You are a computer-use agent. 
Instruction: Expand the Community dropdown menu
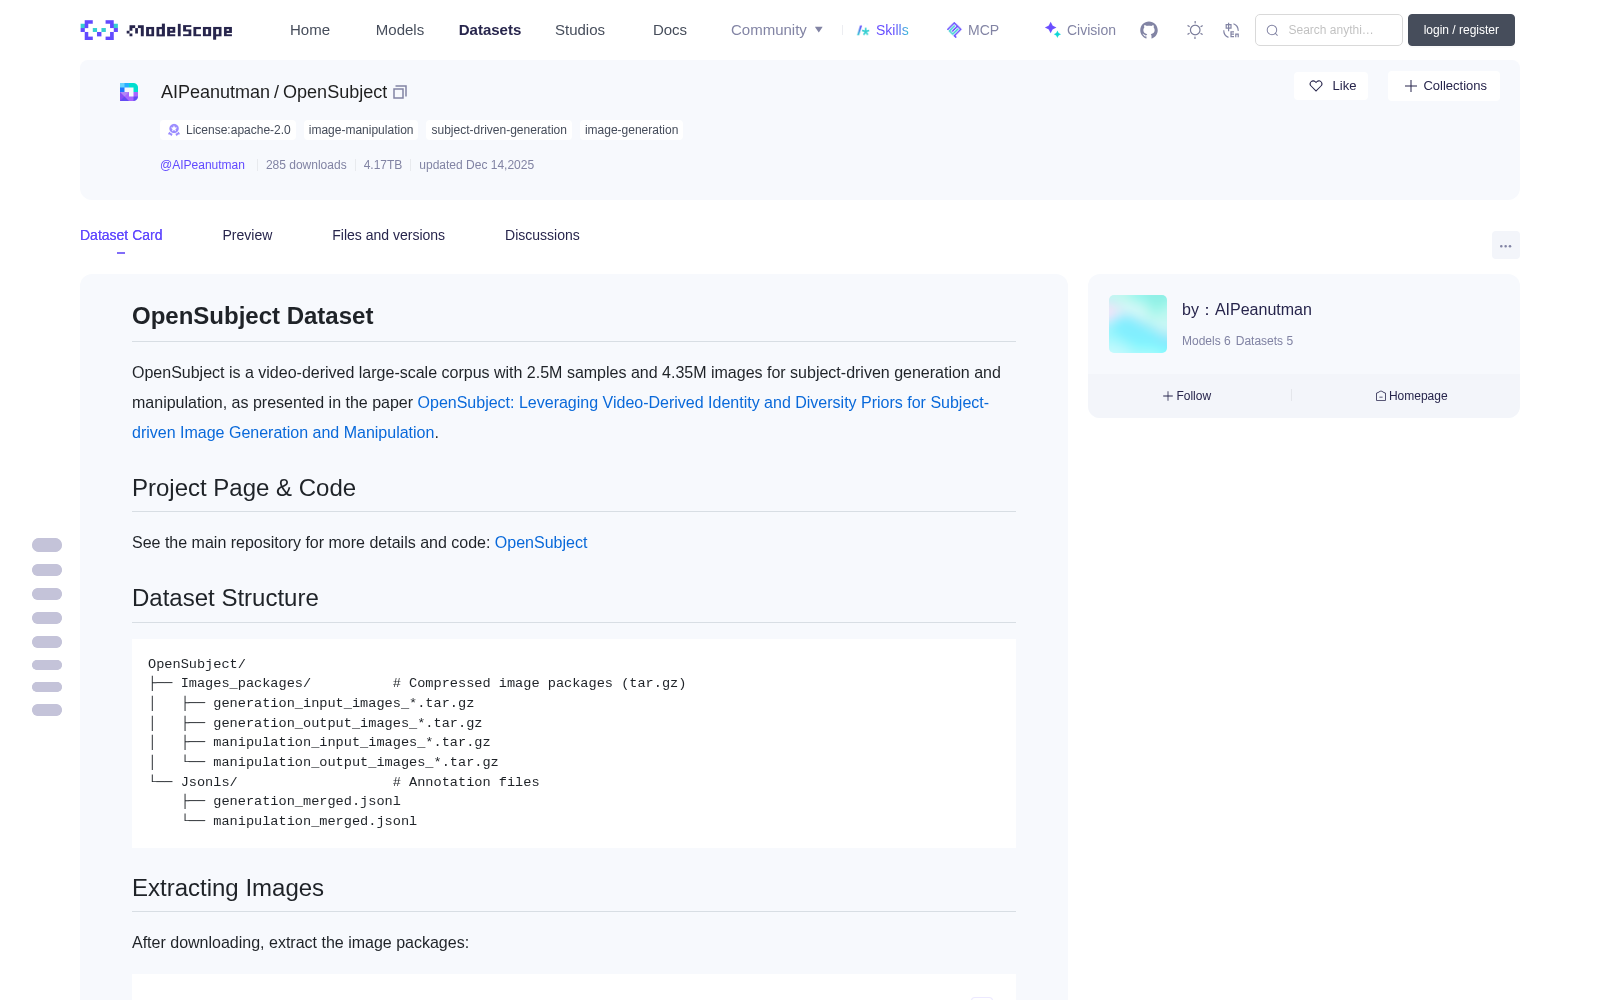(777, 30)
